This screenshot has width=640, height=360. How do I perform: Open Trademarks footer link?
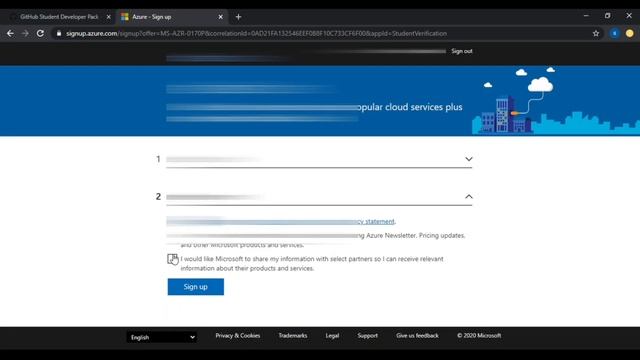pyautogui.click(x=293, y=336)
